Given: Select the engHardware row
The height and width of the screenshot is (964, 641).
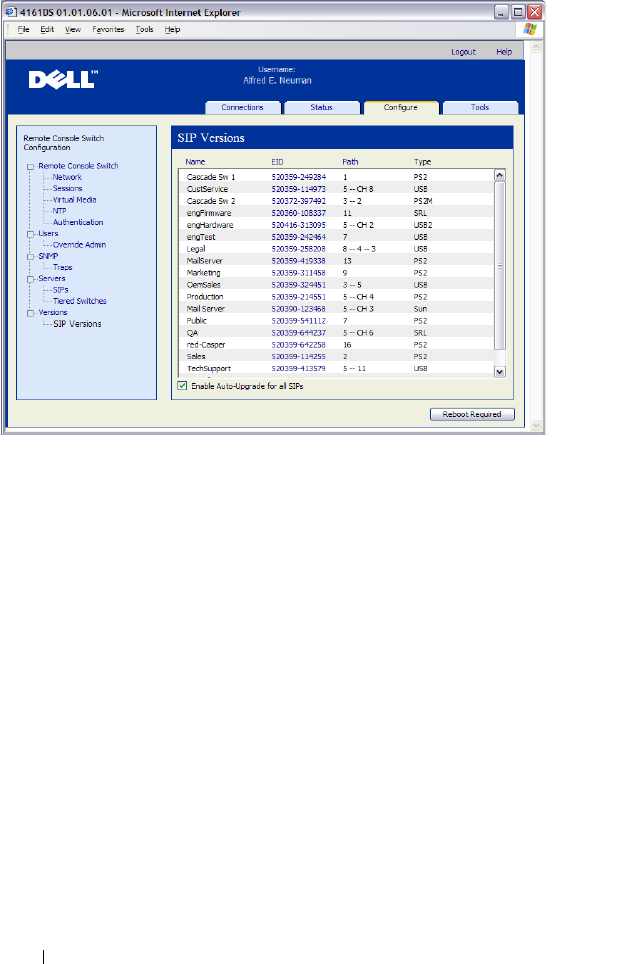Looking at the screenshot, I should [336, 225].
